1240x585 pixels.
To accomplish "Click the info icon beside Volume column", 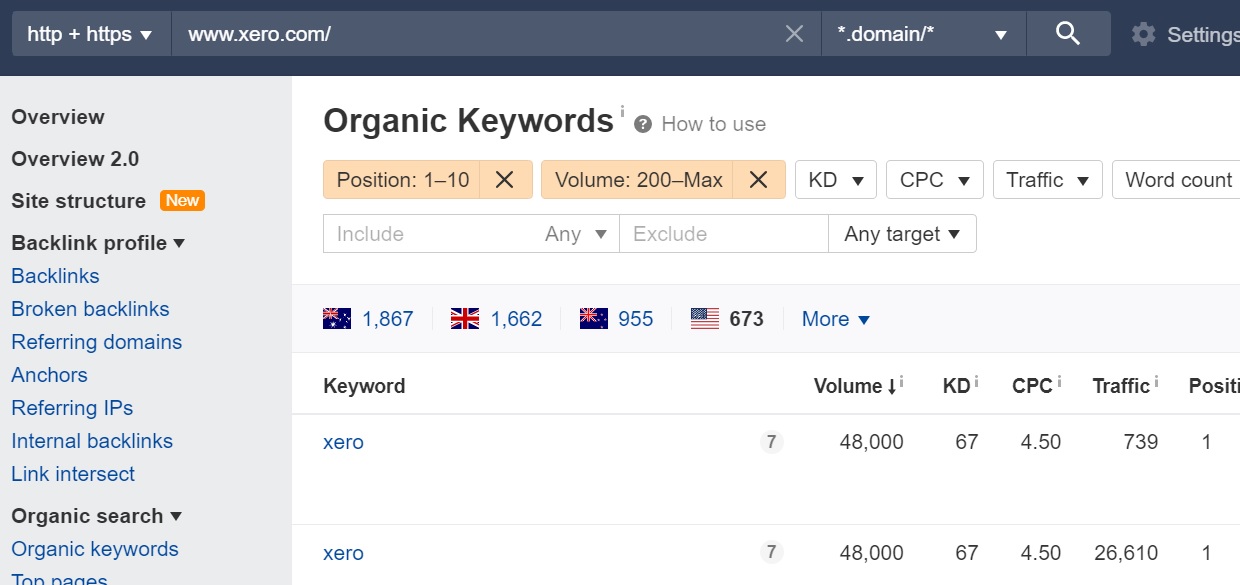I will point(901,381).
